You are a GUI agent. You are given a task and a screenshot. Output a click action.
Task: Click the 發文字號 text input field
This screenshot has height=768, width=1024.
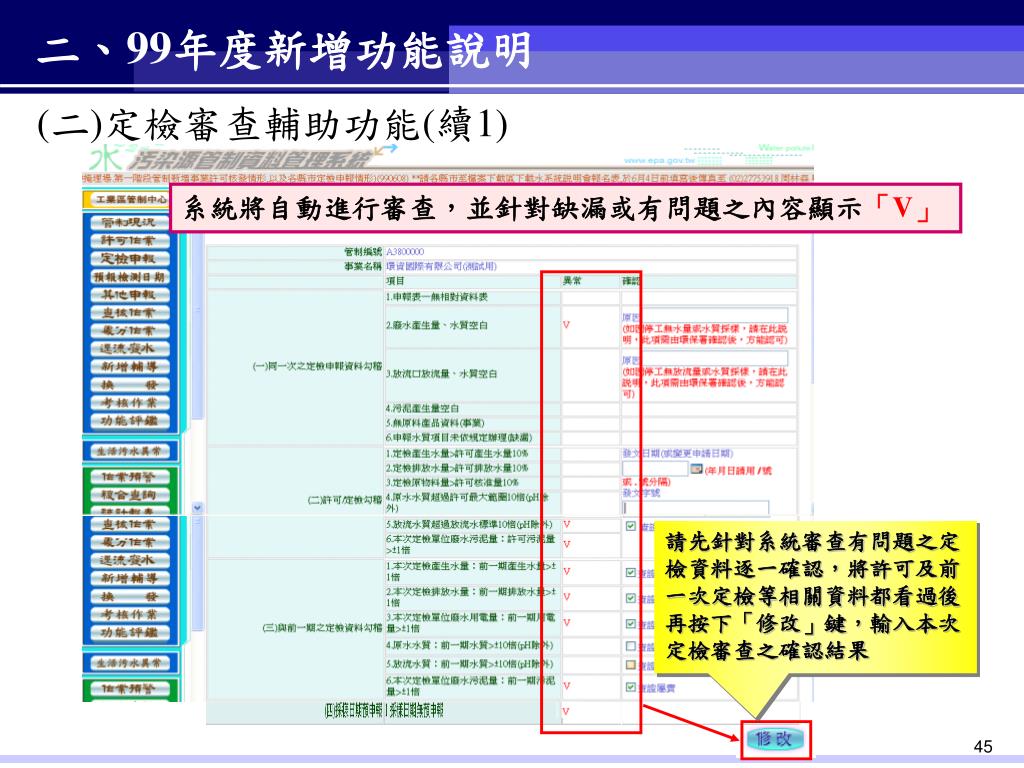(x=696, y=507)
